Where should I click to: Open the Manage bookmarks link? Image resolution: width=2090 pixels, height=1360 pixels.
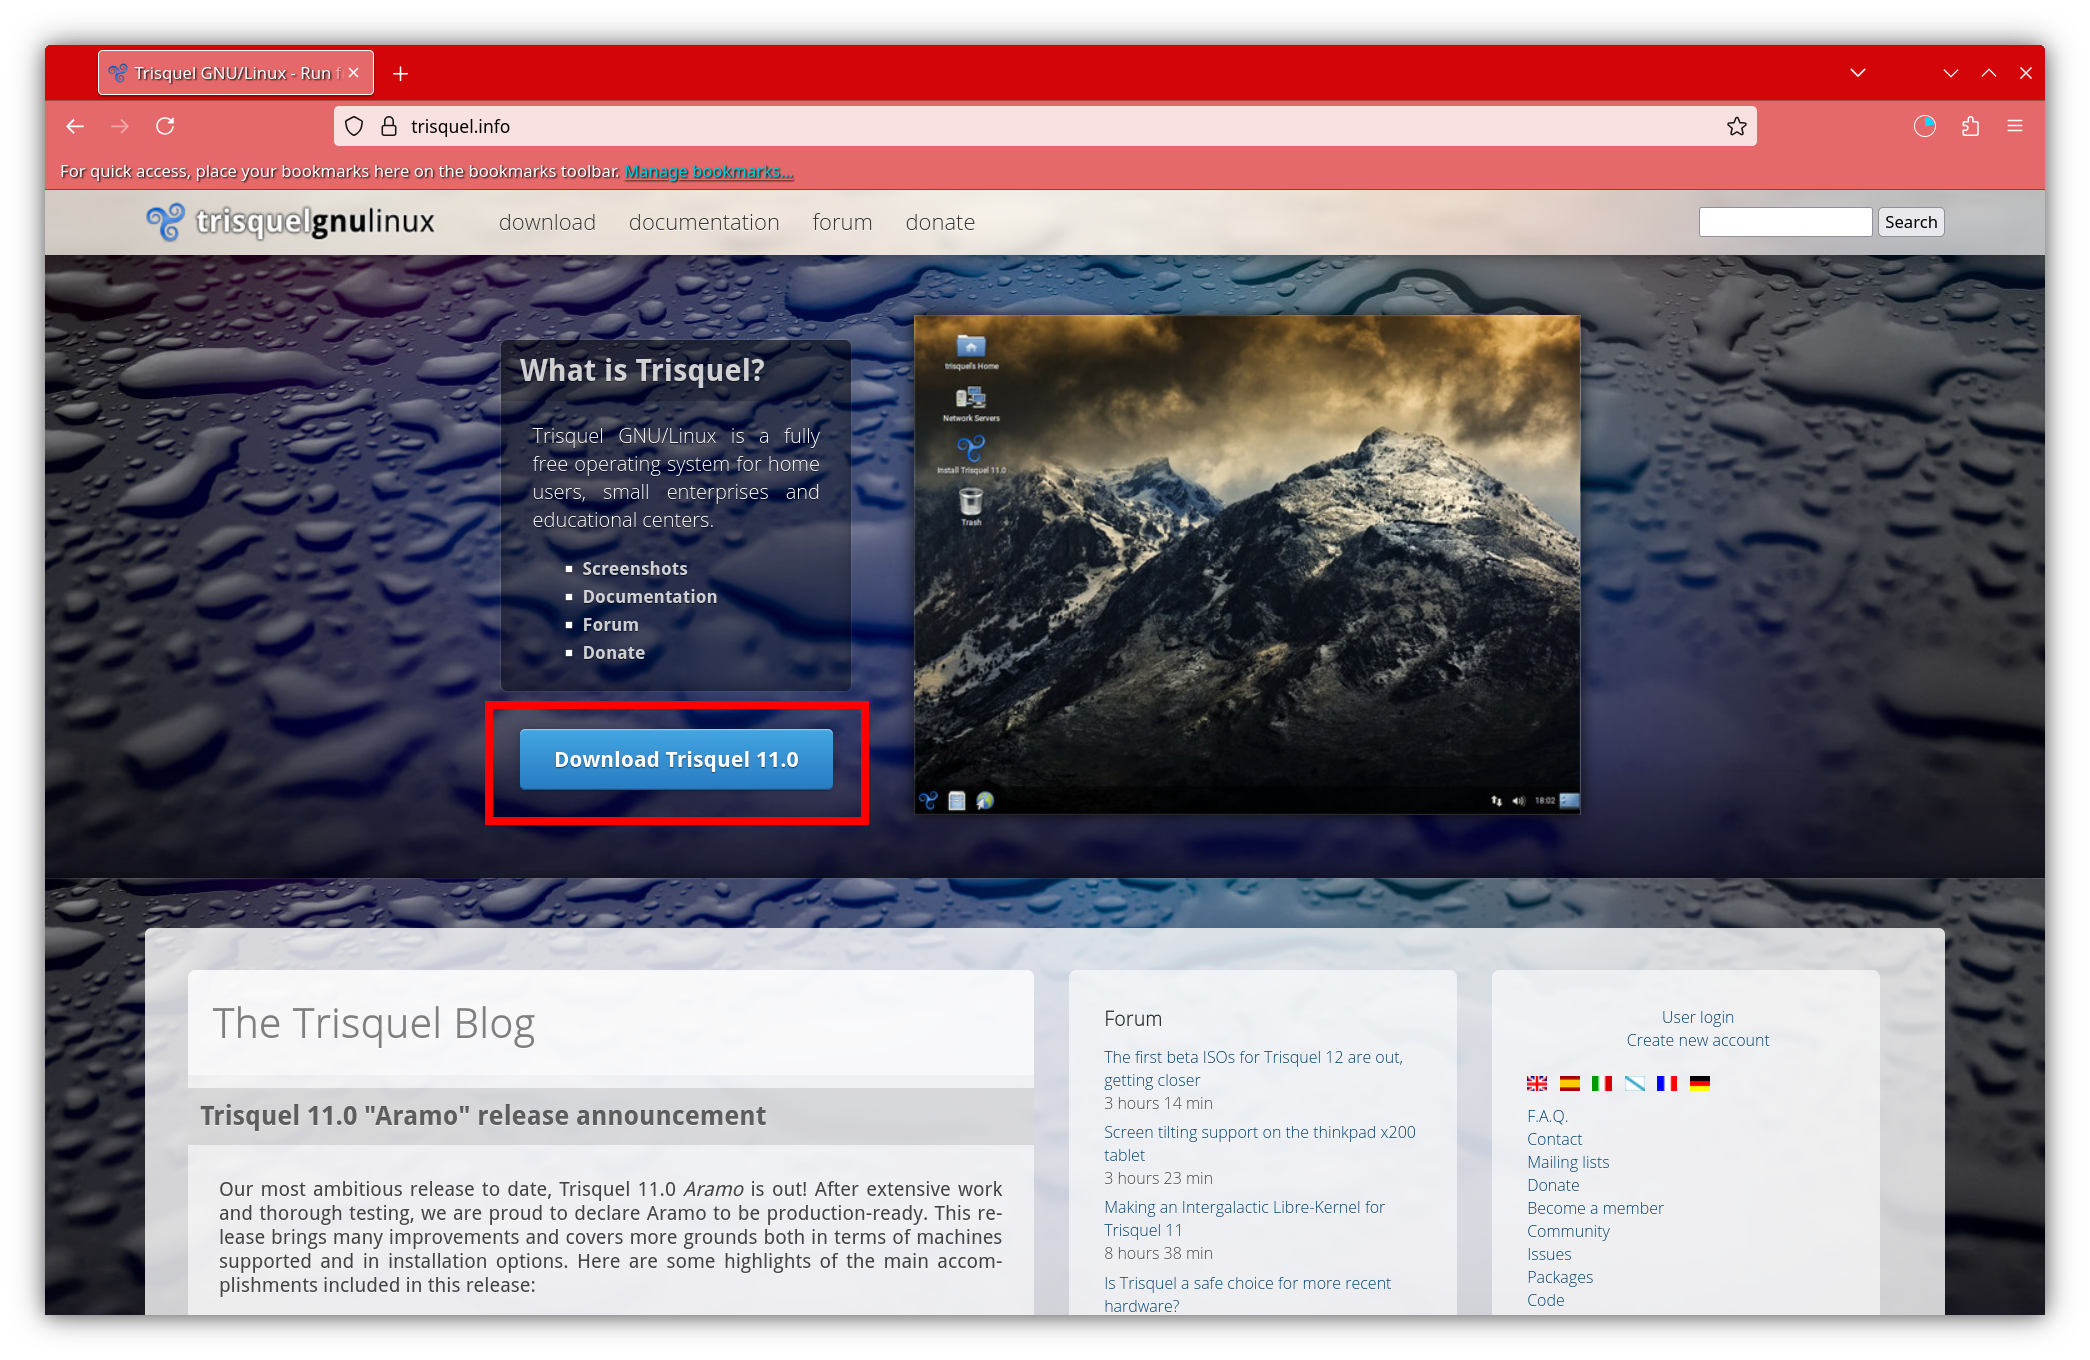tap(709, 172)
